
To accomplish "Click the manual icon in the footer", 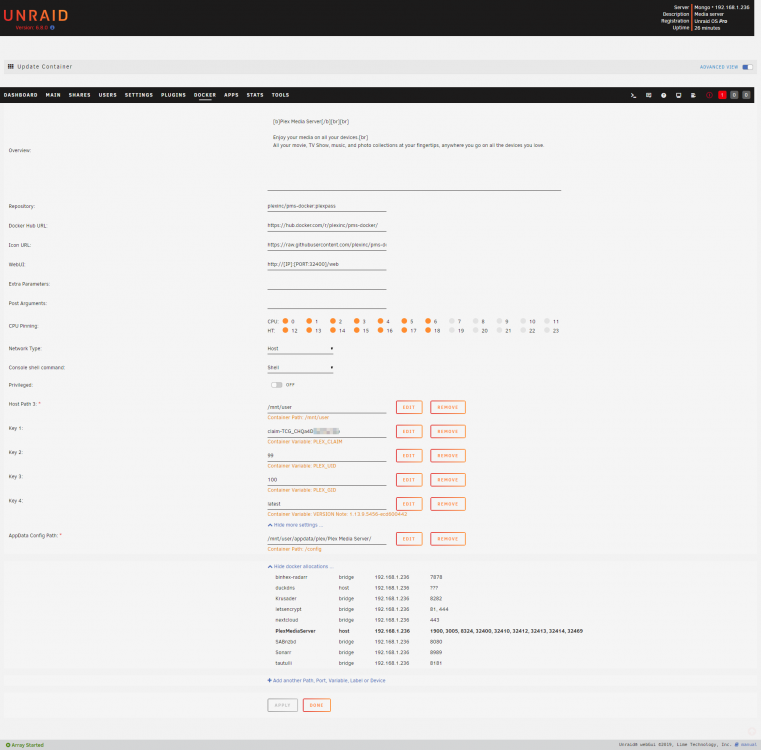I will (736, 744).
